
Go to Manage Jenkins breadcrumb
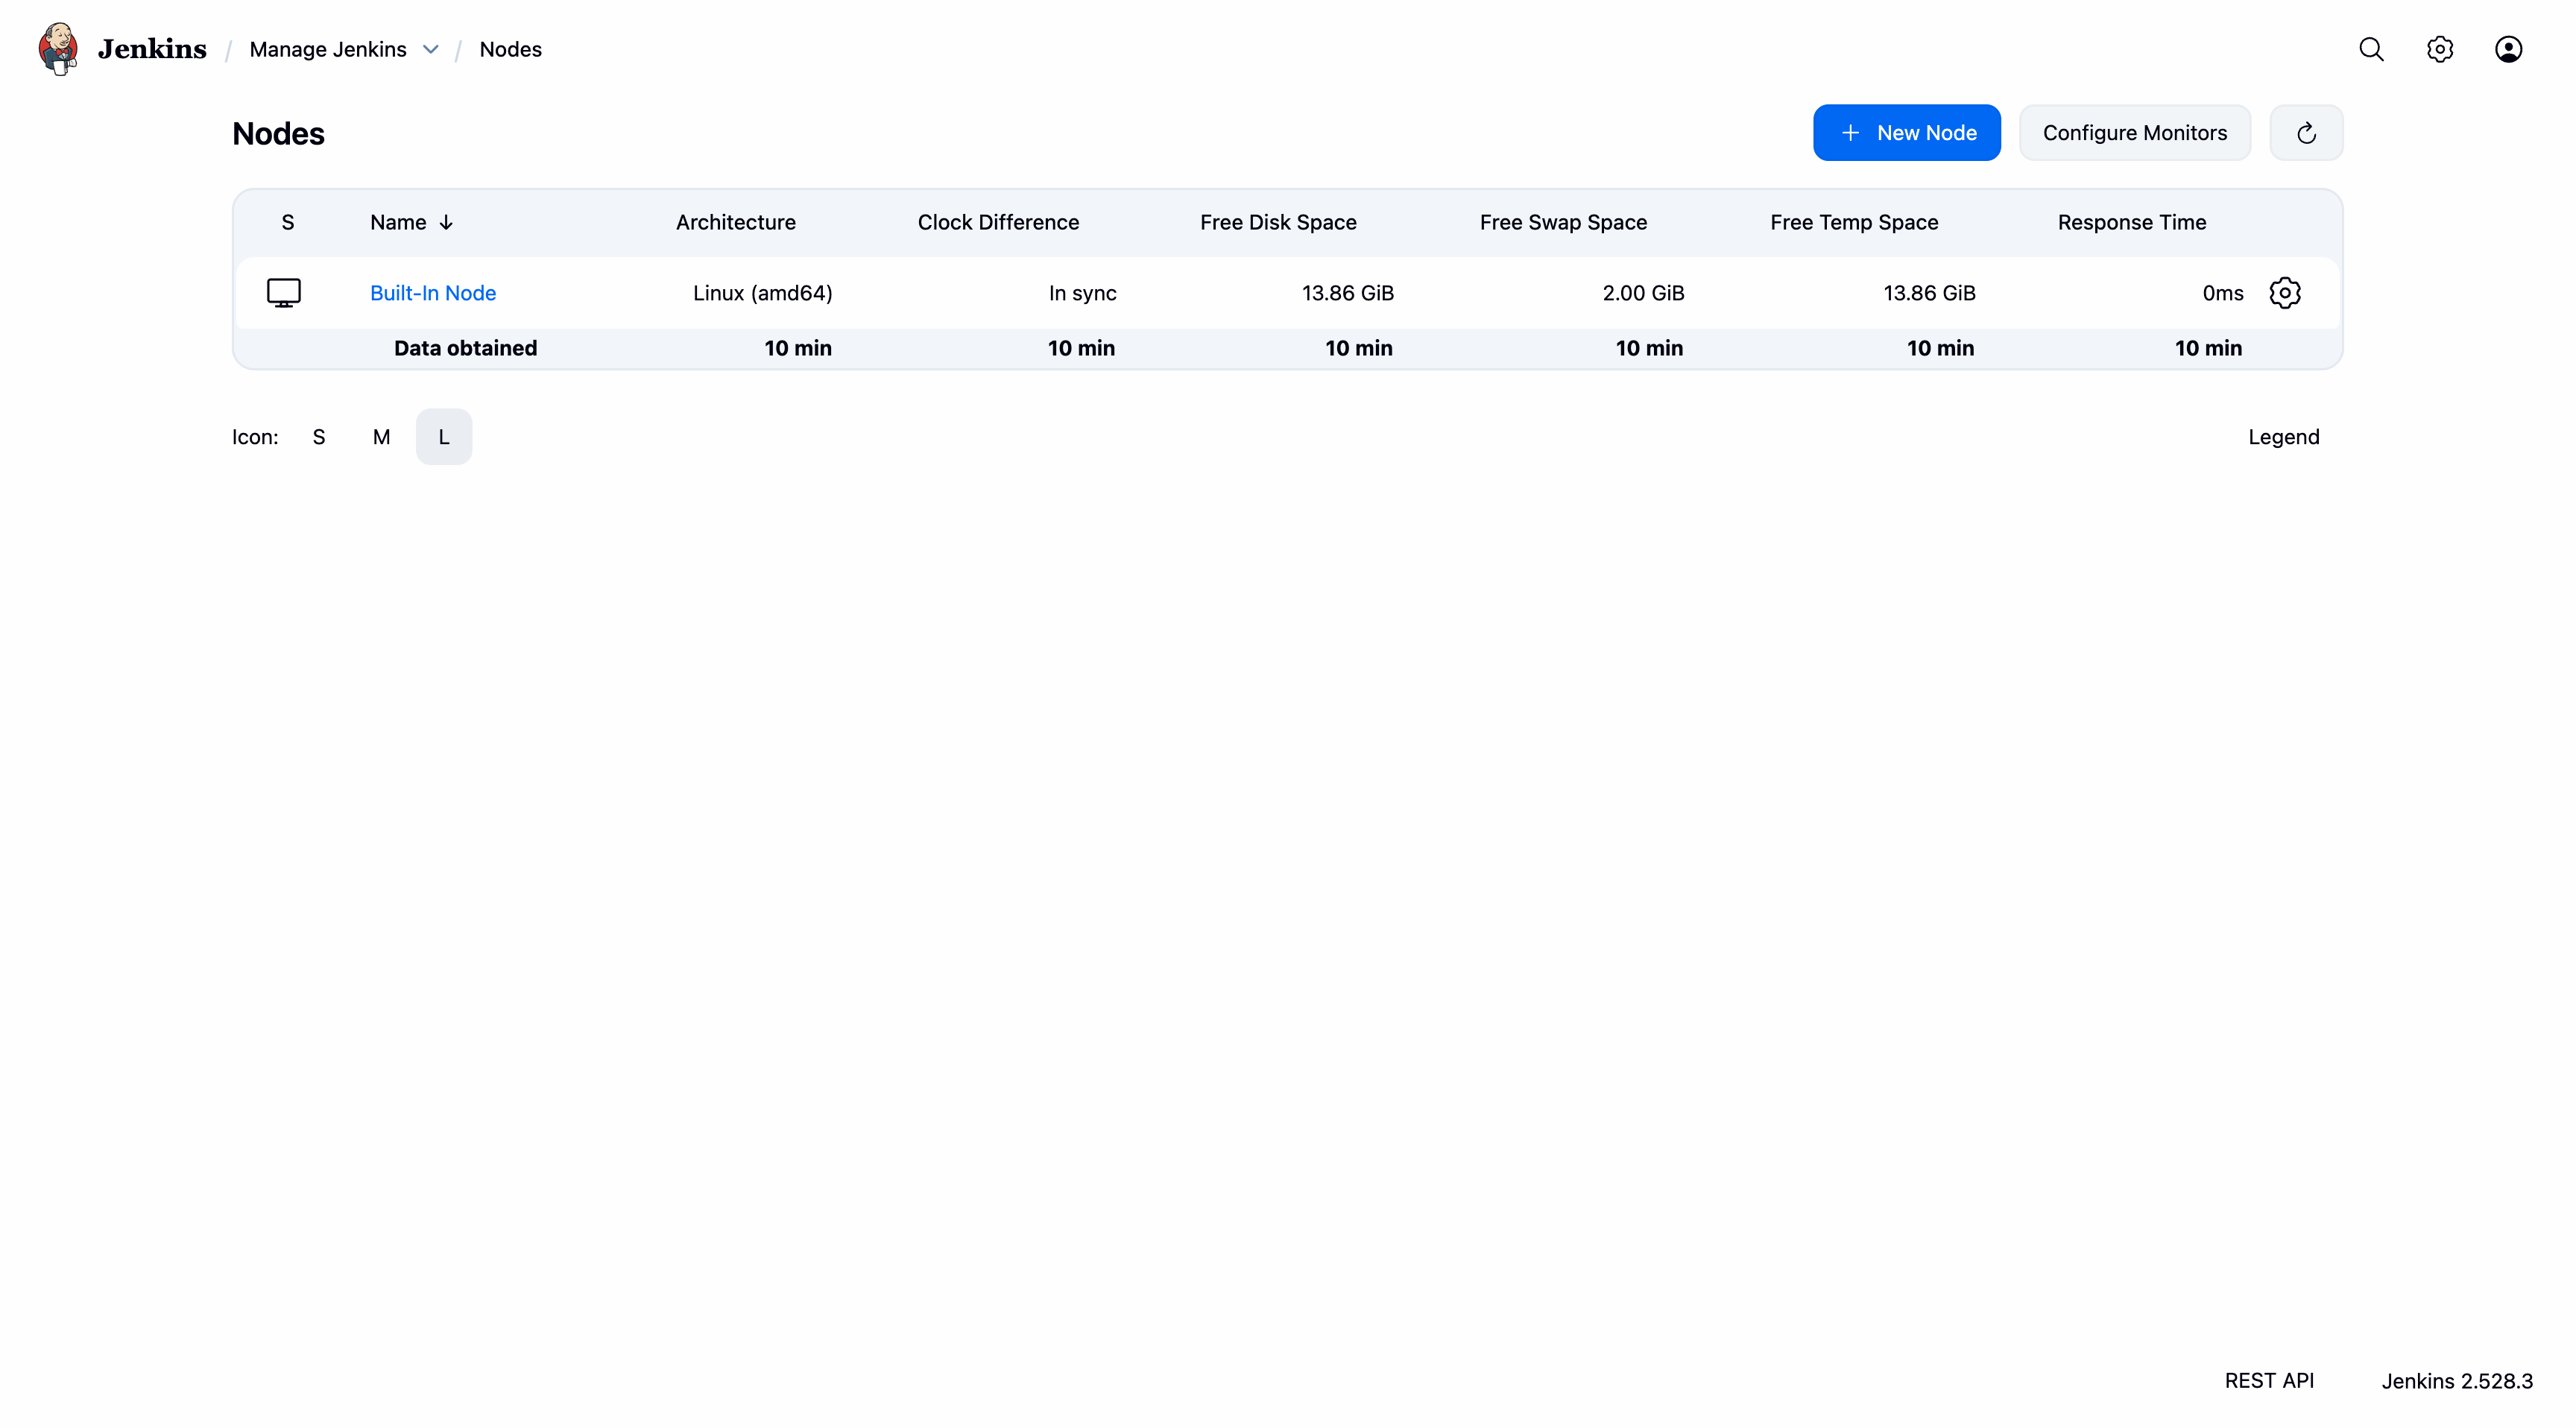328,49
